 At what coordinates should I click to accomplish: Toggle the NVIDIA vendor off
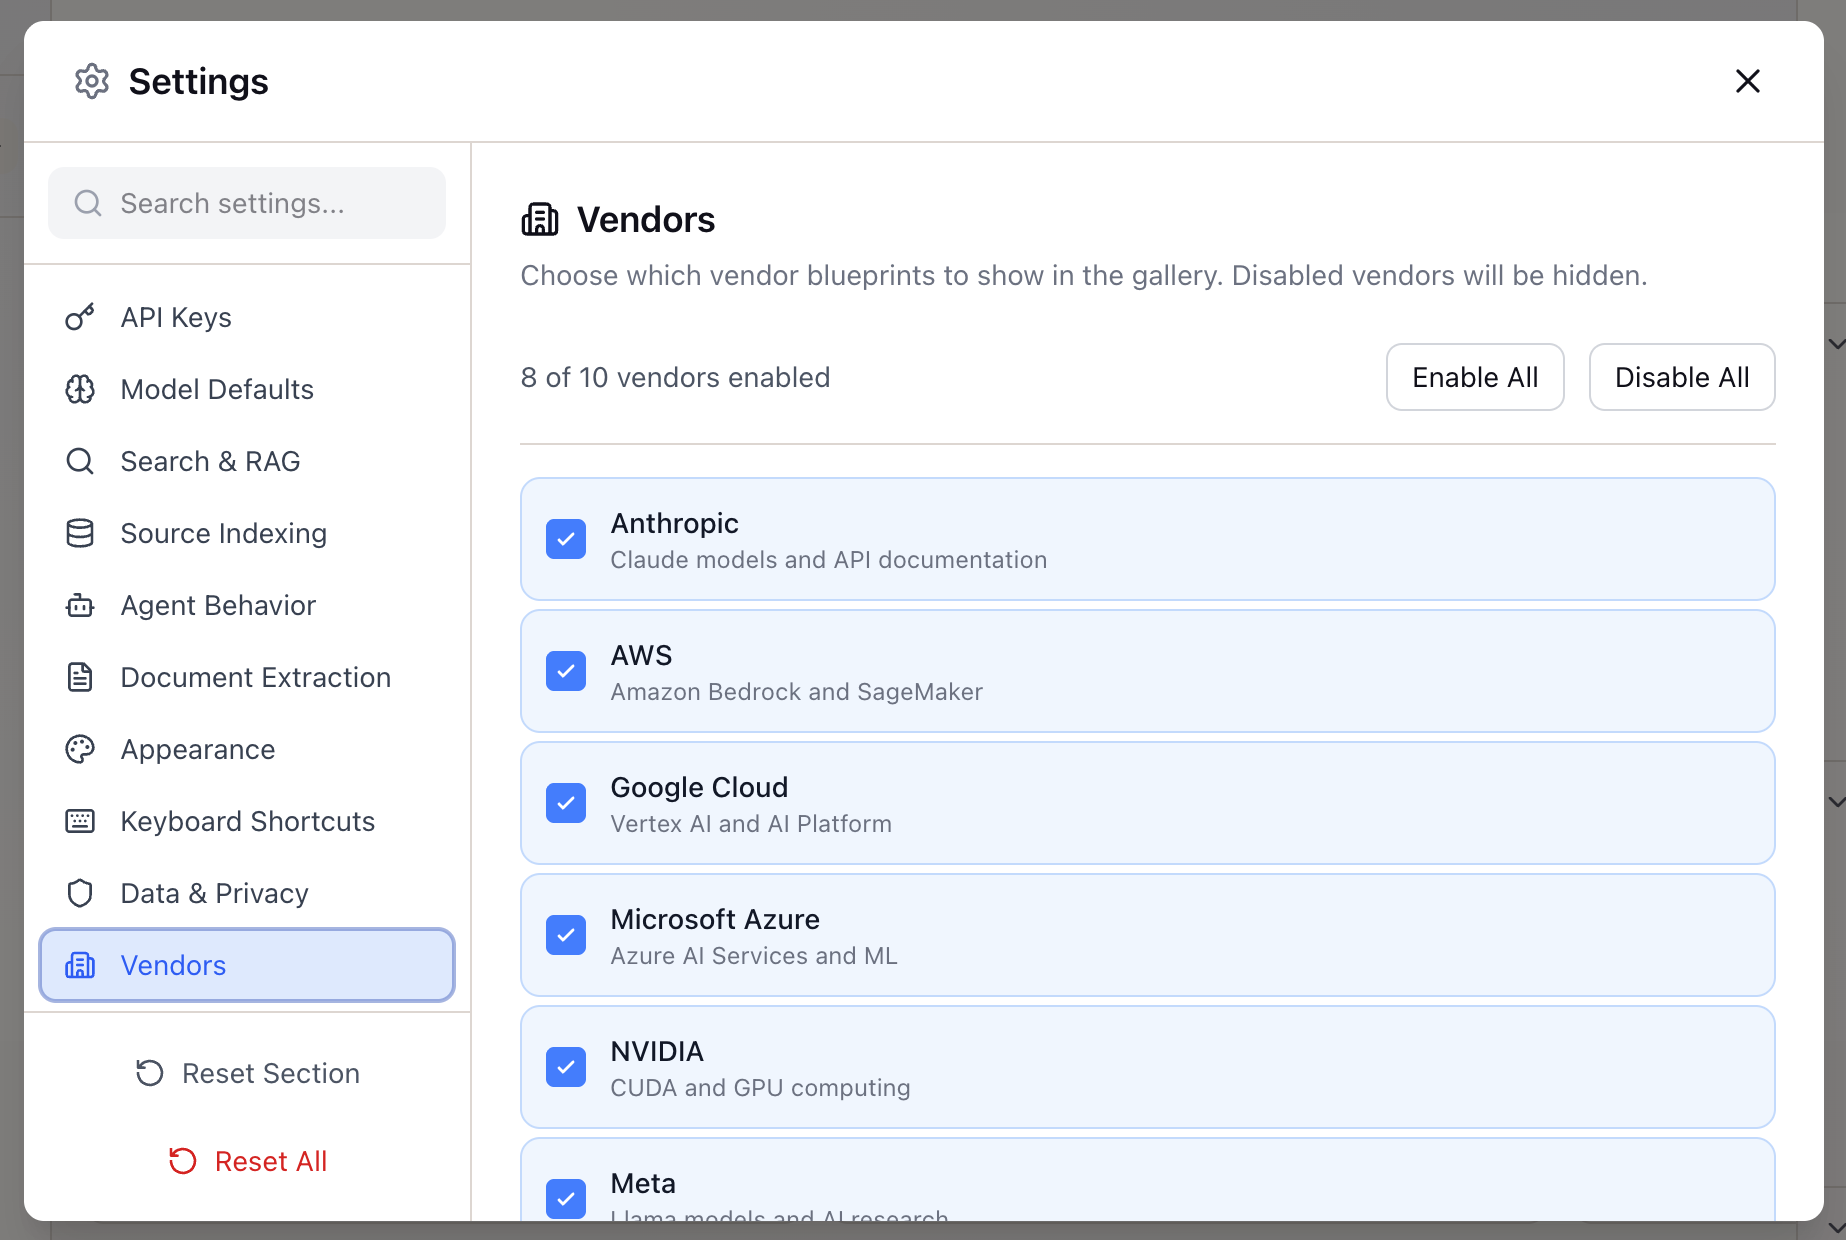[566, 1067]
